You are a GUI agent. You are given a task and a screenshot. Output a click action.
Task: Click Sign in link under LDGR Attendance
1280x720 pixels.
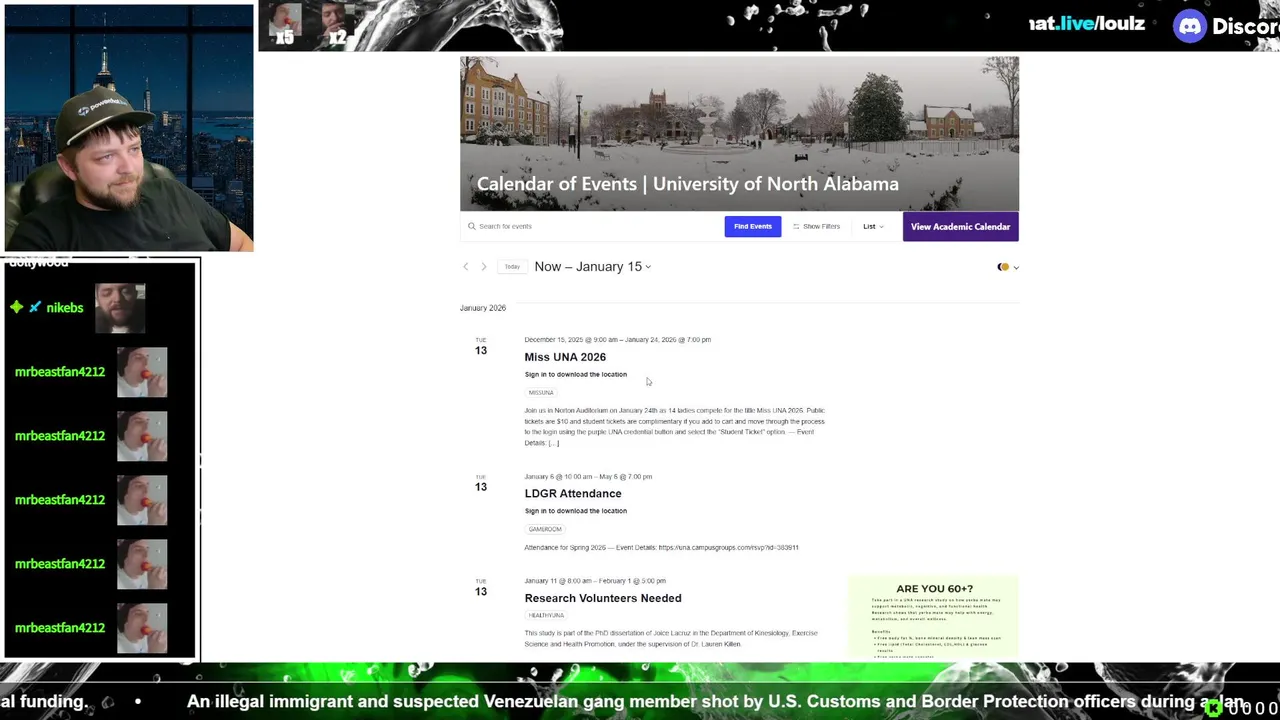pos(576,511)
